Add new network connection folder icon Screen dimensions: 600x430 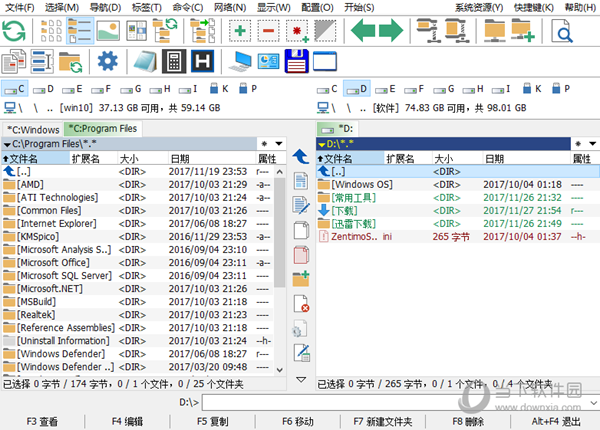point(523,31)
